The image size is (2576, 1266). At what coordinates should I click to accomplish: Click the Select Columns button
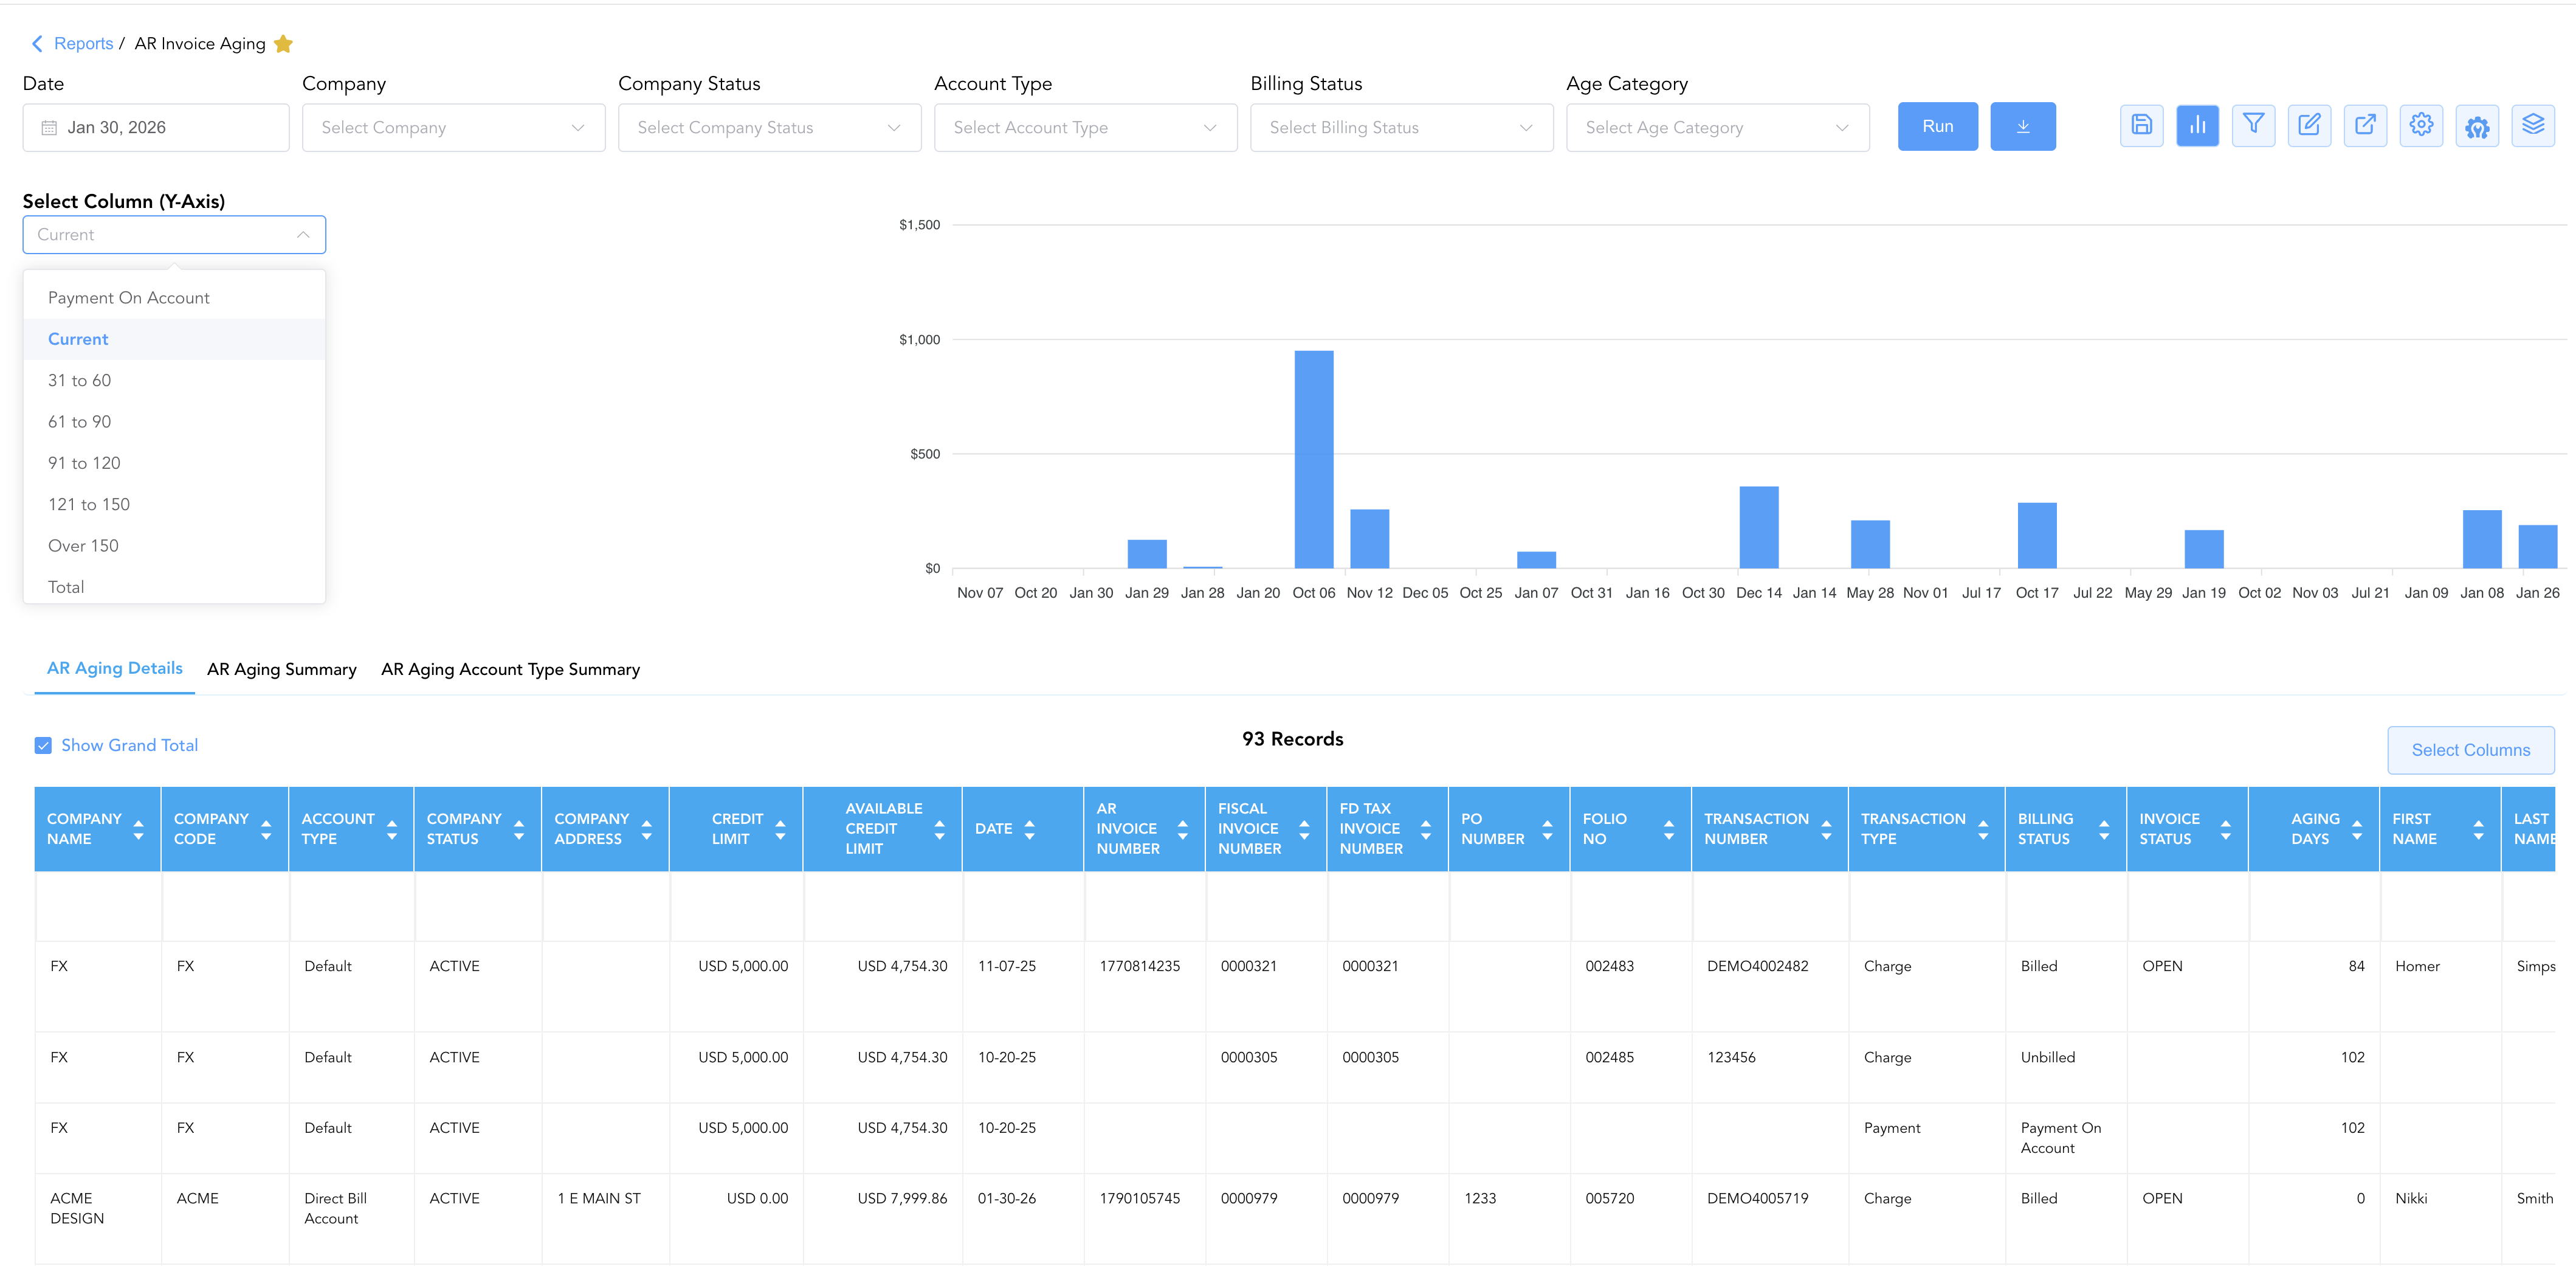2470,750
